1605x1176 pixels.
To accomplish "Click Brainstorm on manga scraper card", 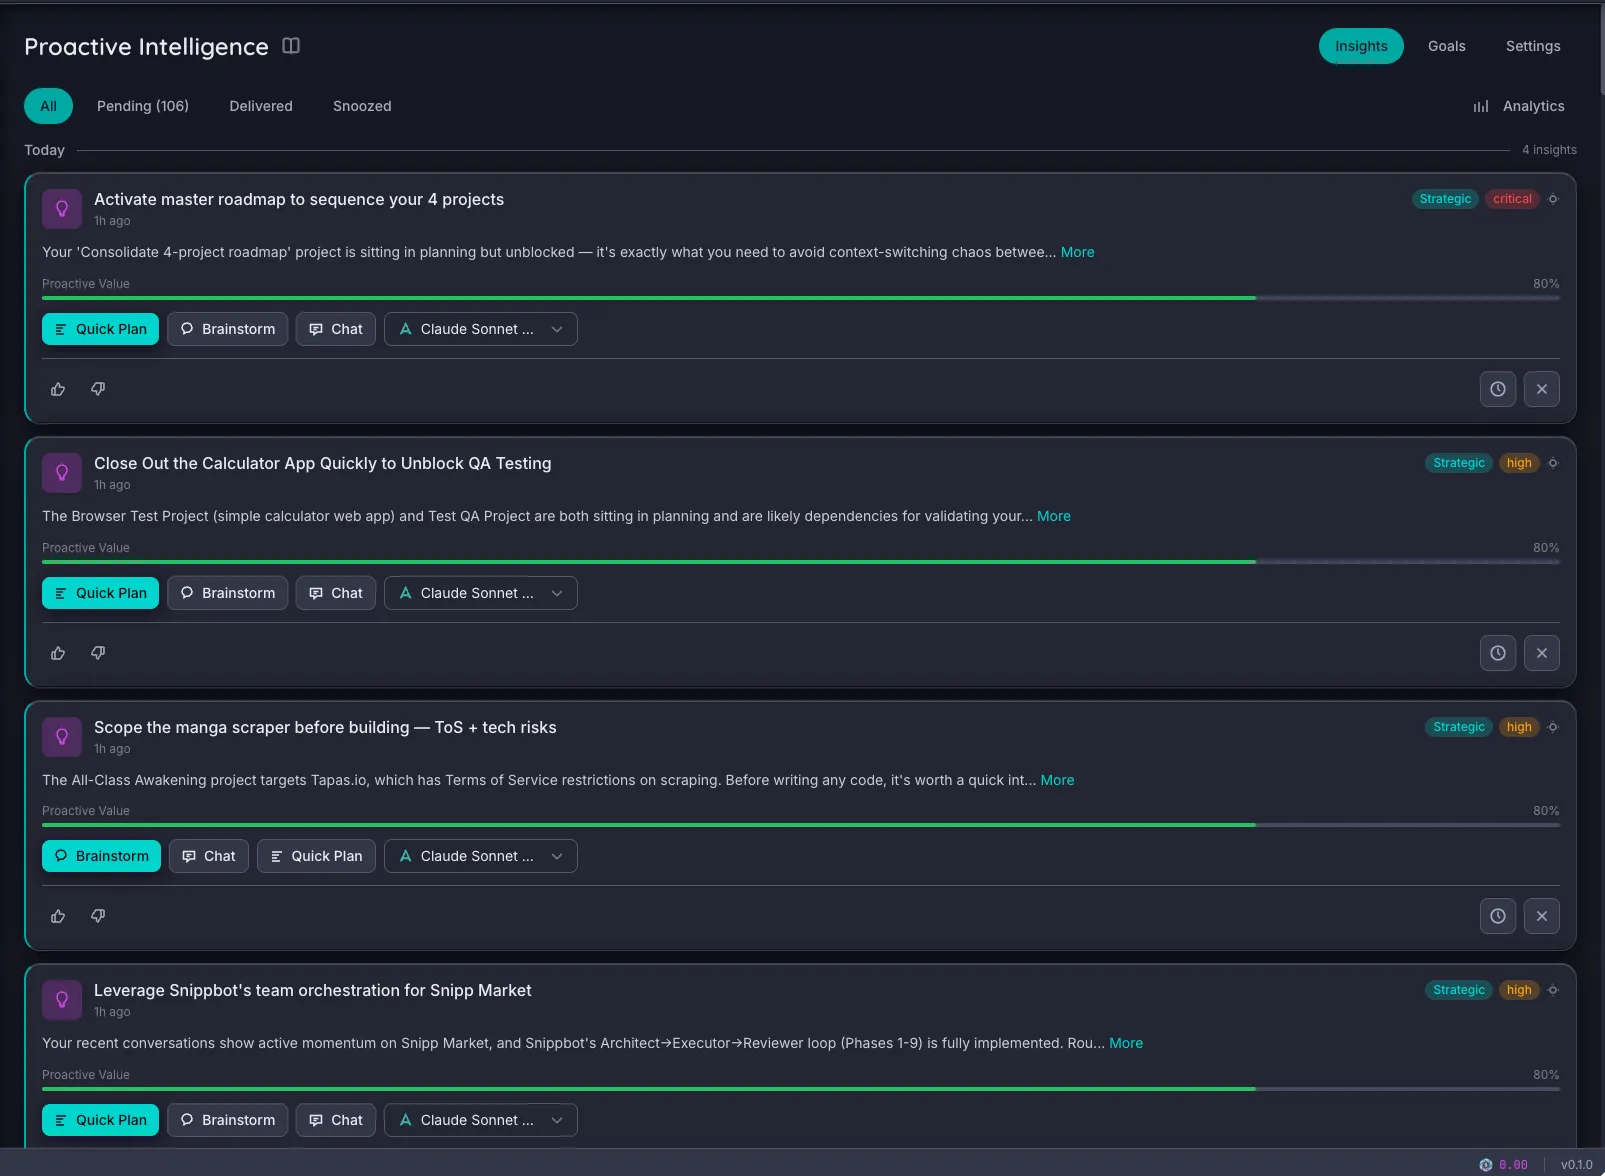I will pyautogui.click(x=101, y=856).
